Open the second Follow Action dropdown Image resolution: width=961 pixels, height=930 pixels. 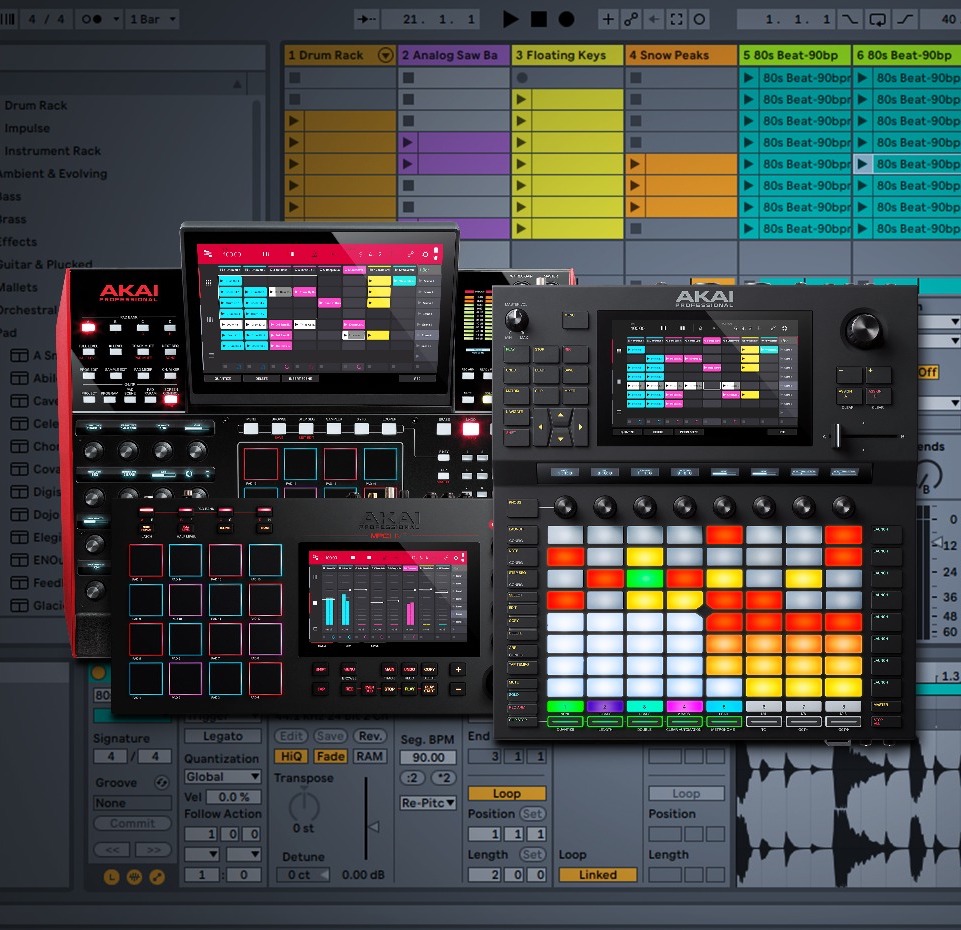click(244, 854)
